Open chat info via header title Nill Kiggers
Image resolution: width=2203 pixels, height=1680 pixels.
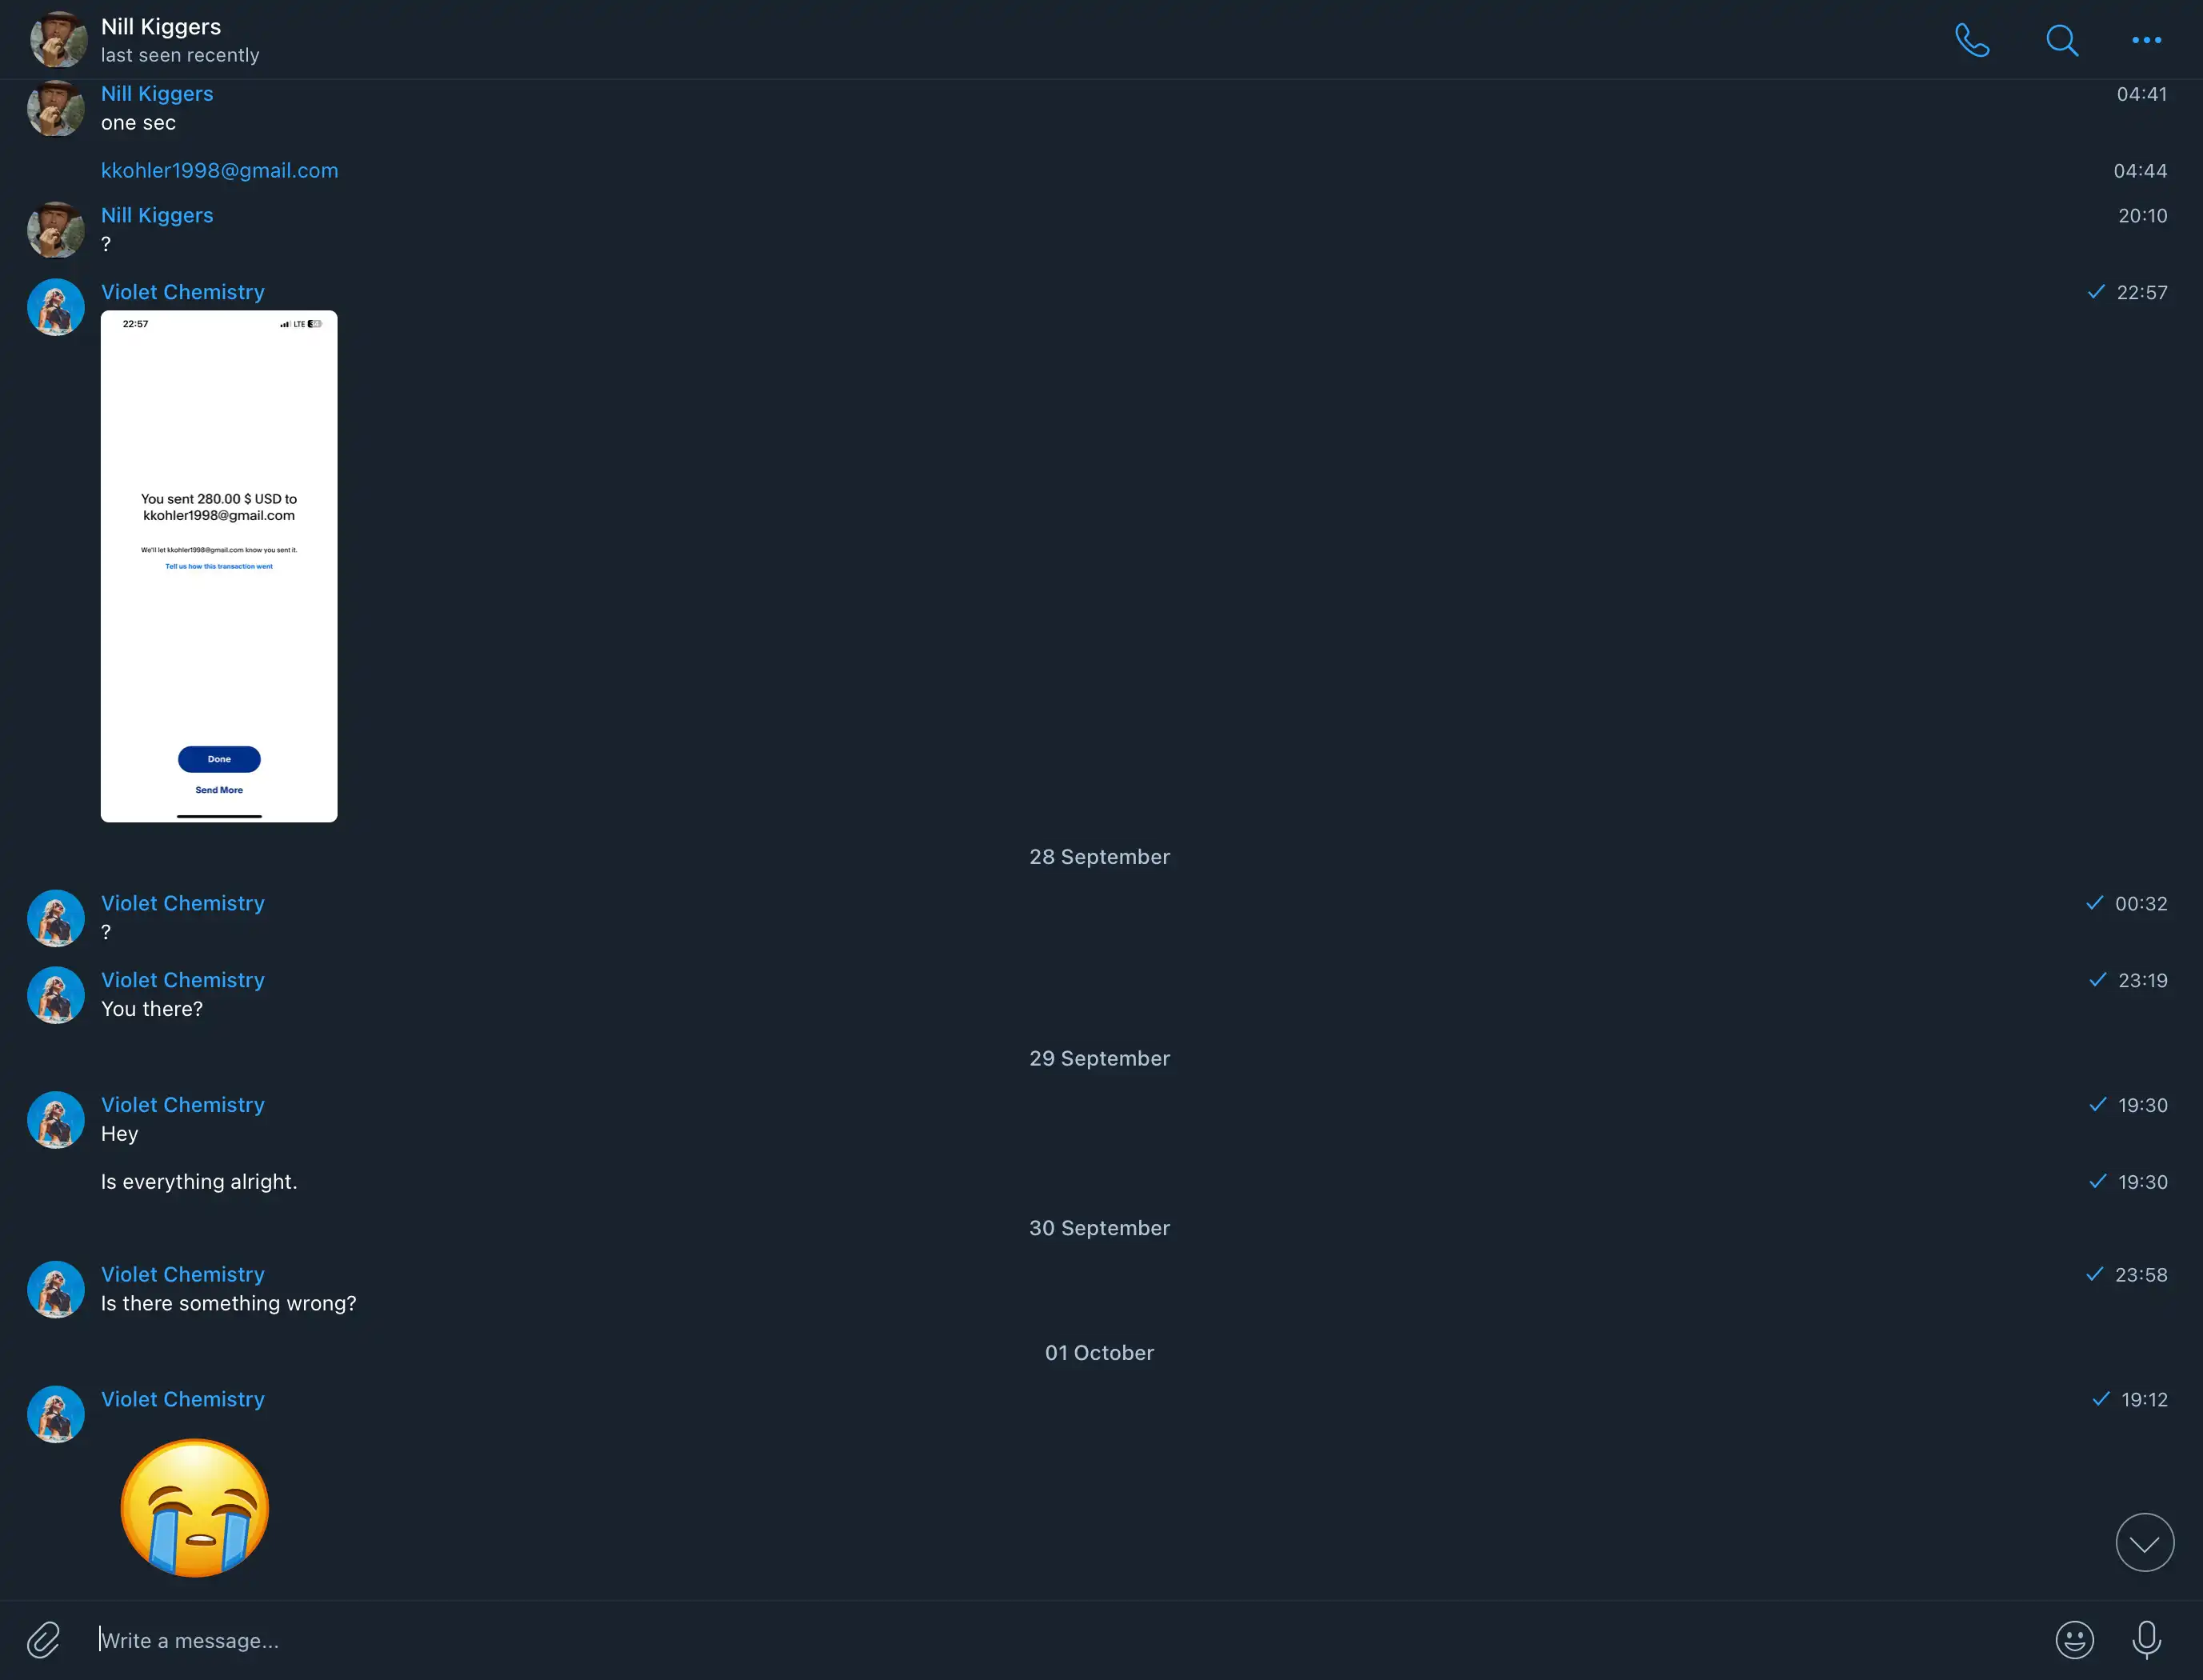(161, 27)
